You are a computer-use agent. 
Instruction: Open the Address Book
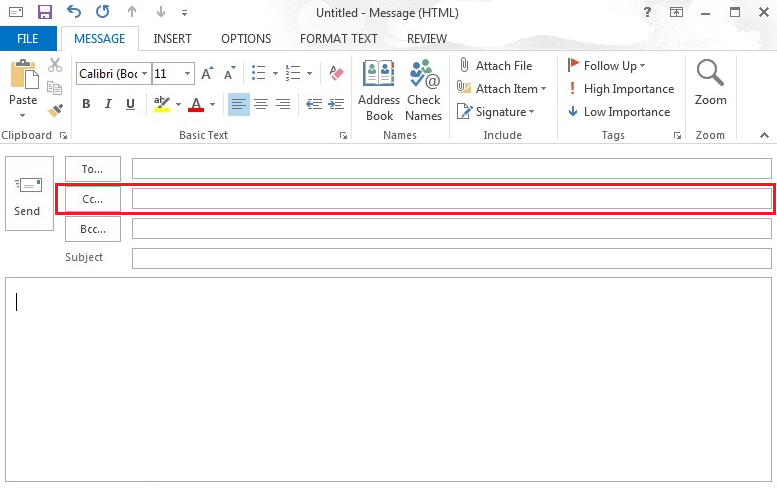tap(379, 90)
